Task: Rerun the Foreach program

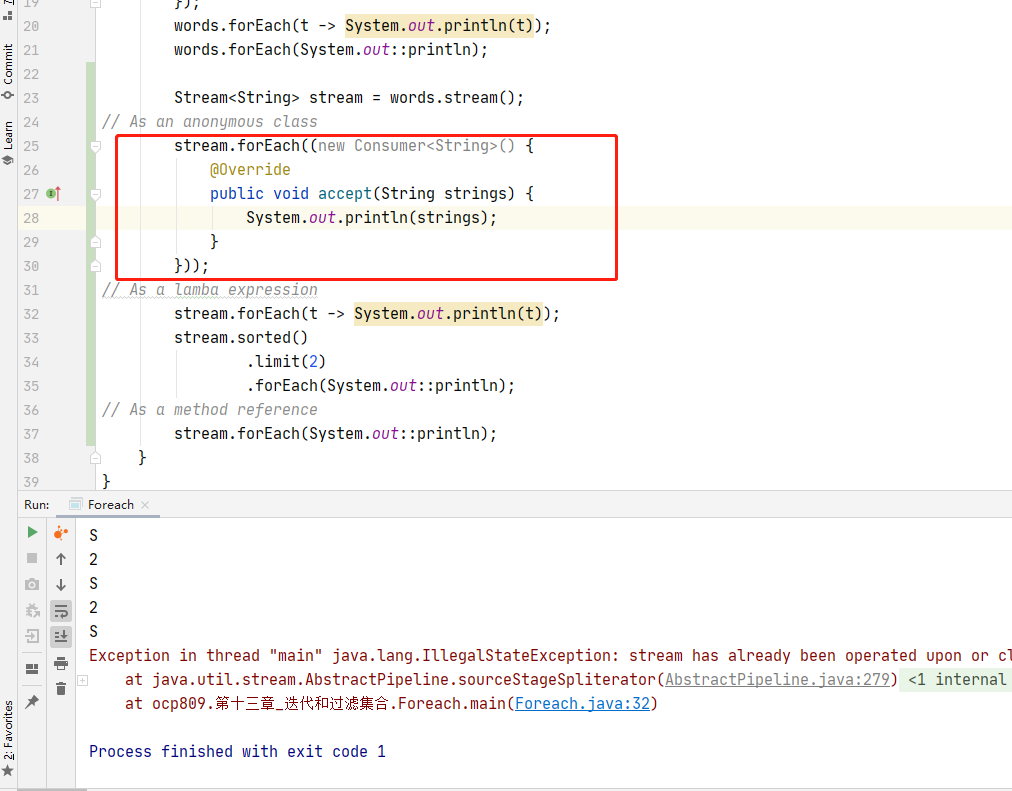Action: click(32, 533)
